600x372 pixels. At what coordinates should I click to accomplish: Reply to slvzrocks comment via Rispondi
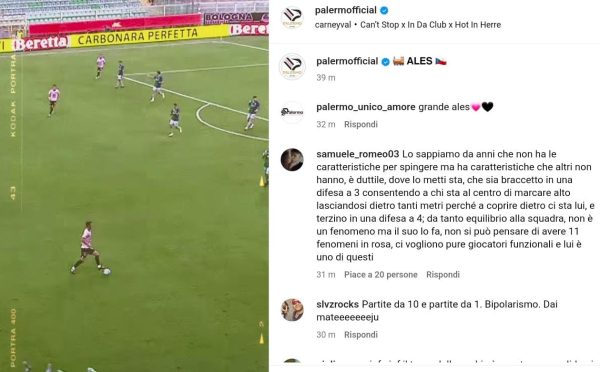click(361, 335)
